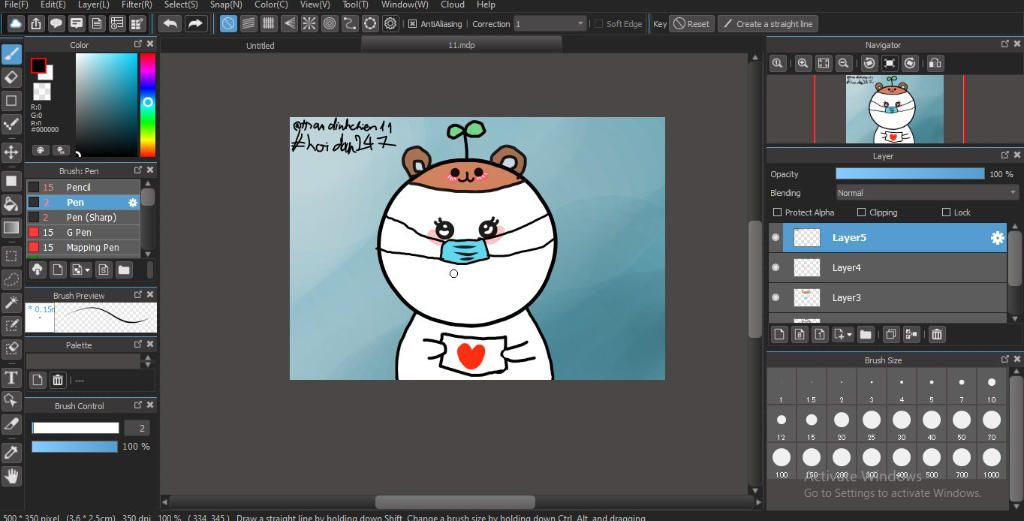Duplicate layer icon in Layer panel
The height and width of the screenshot is (521, 1024).
[891, 334]
